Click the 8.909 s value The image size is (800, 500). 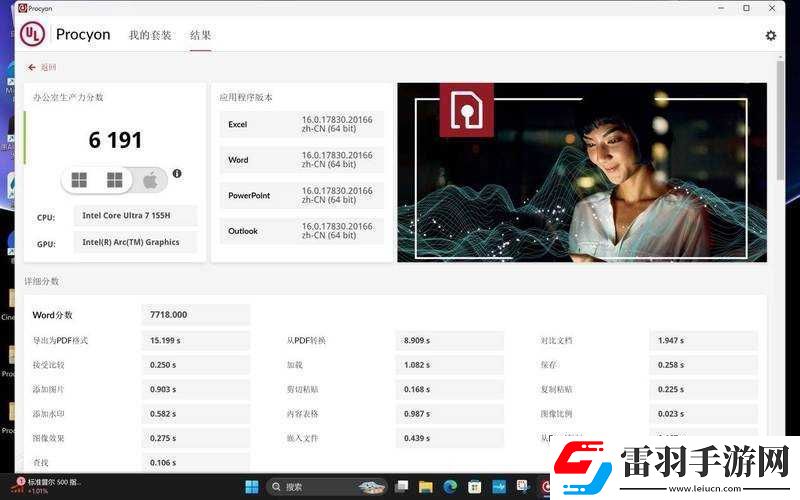[450, 340]
